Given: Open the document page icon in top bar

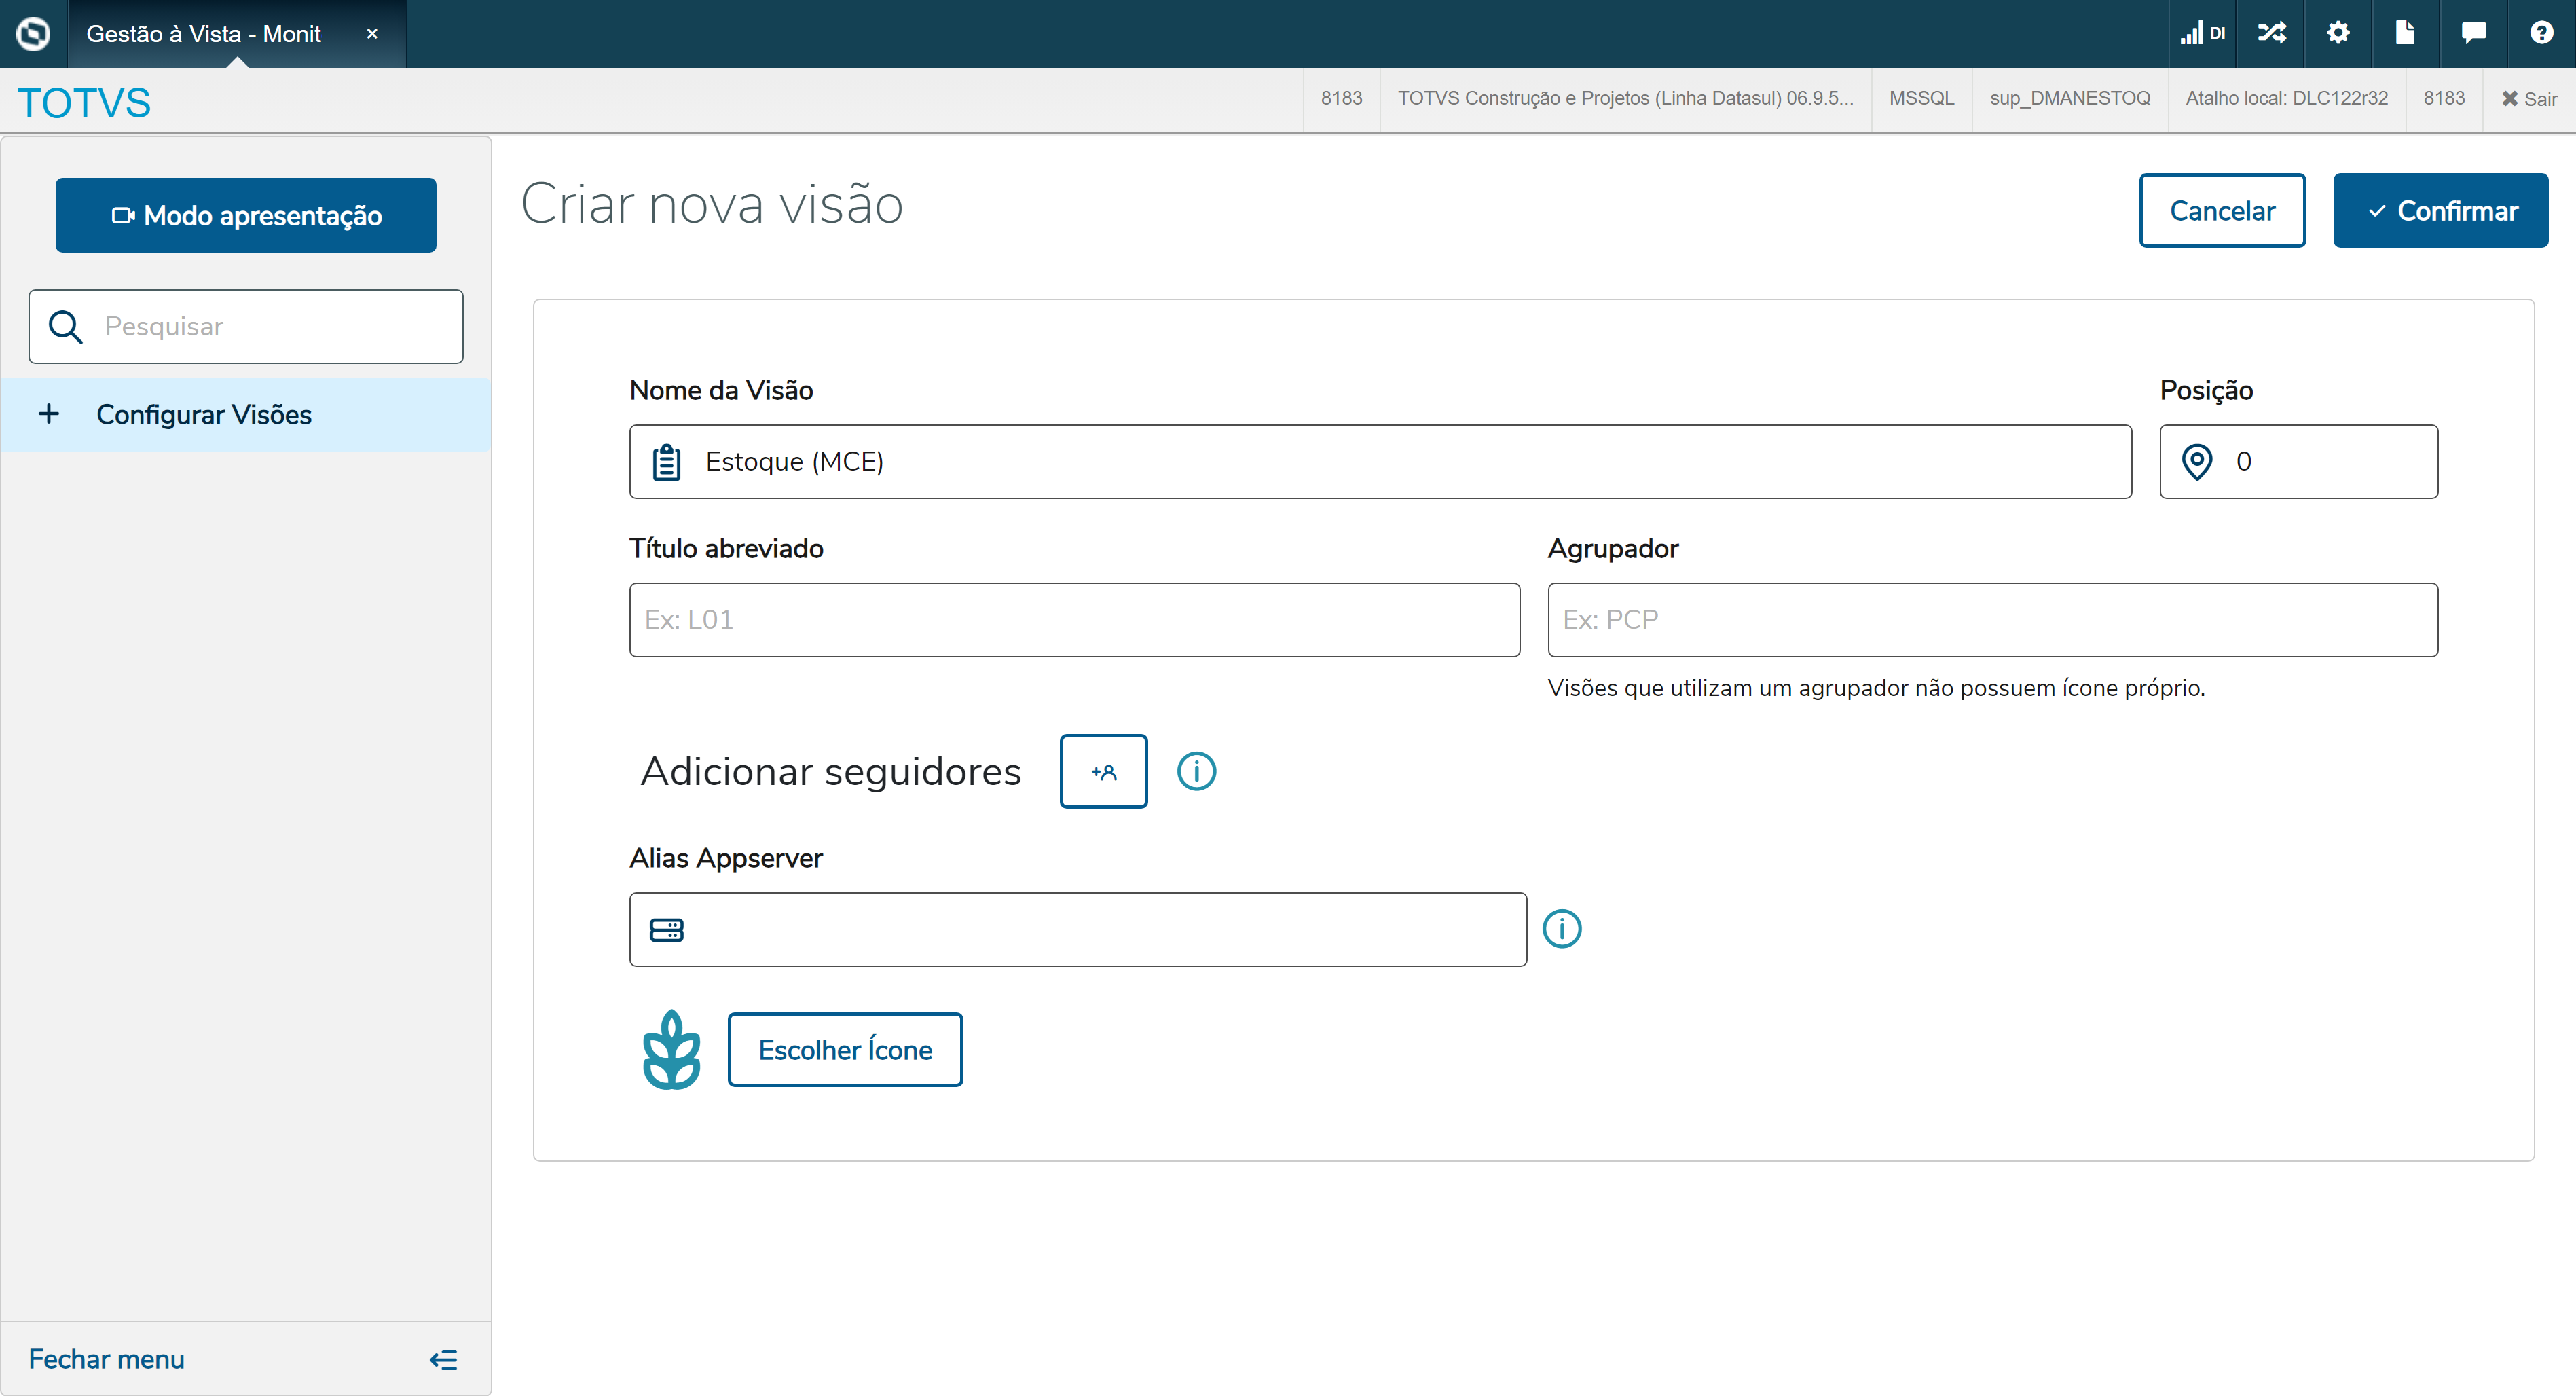Looking at the screenshot, I should coord(2405,33).
